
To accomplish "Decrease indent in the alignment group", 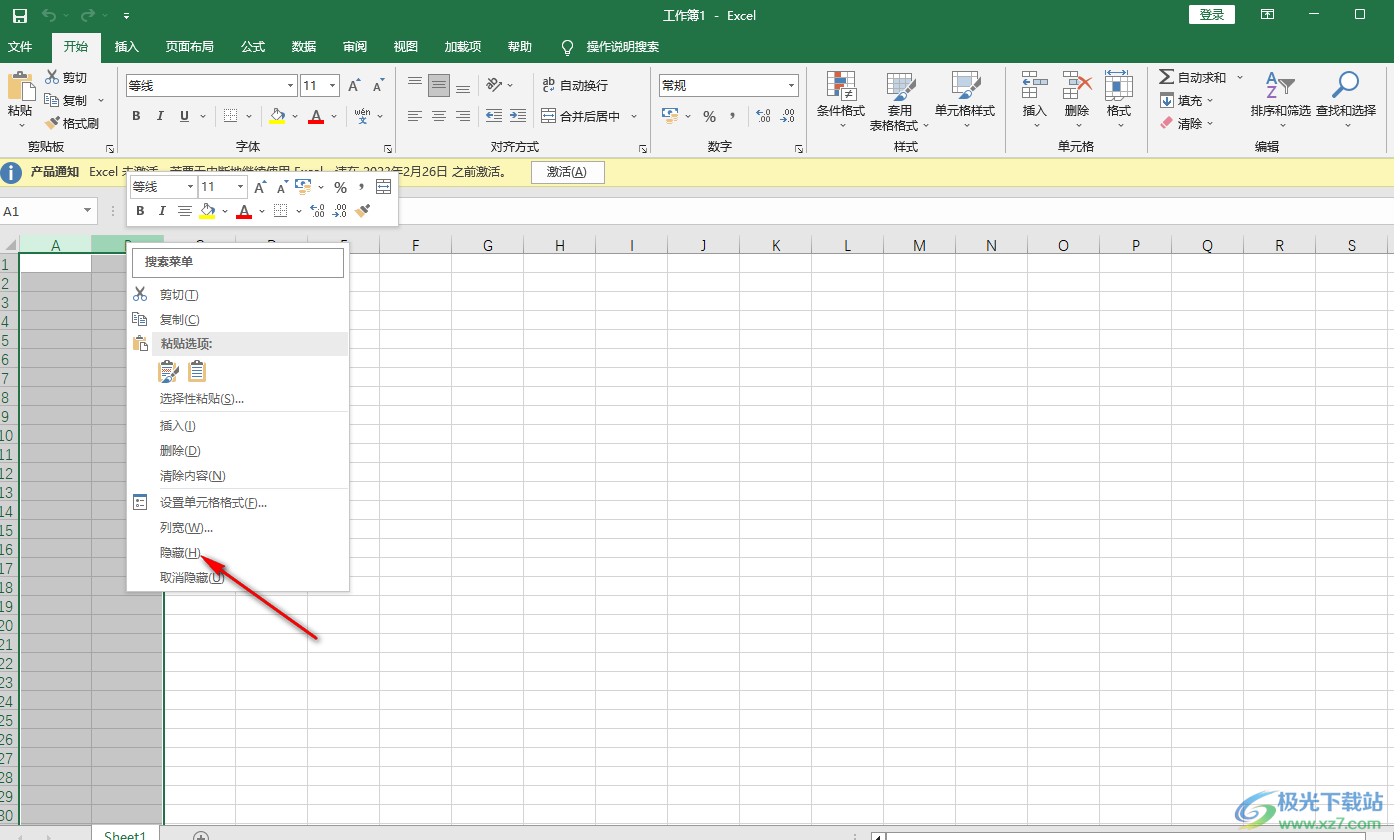I will point(493,116).
